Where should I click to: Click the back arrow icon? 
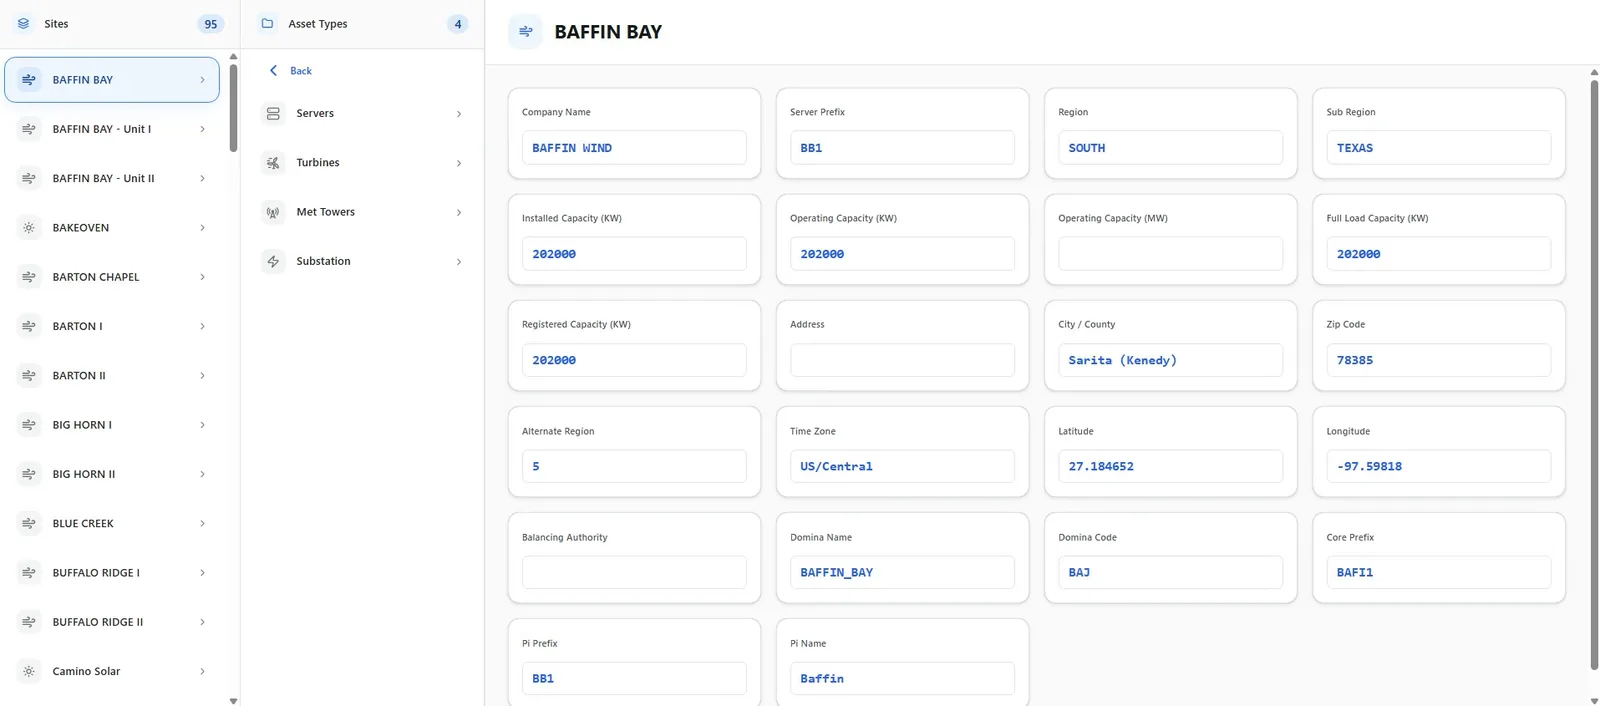point(273,71)
